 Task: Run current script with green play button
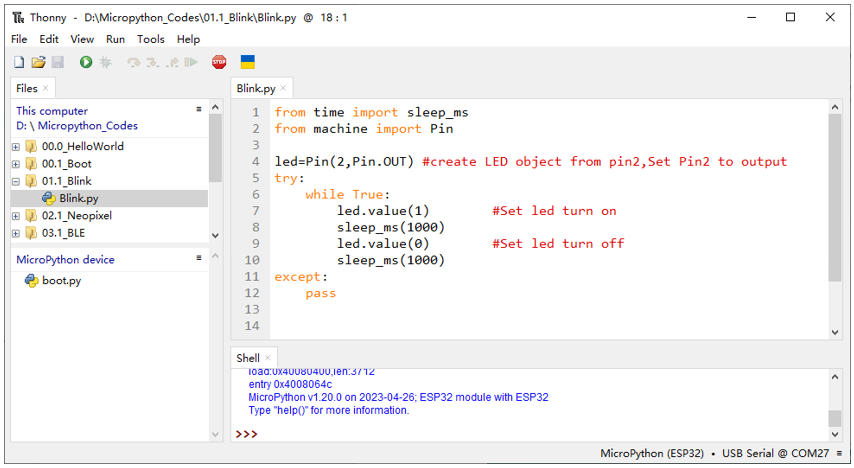point(86,62)
